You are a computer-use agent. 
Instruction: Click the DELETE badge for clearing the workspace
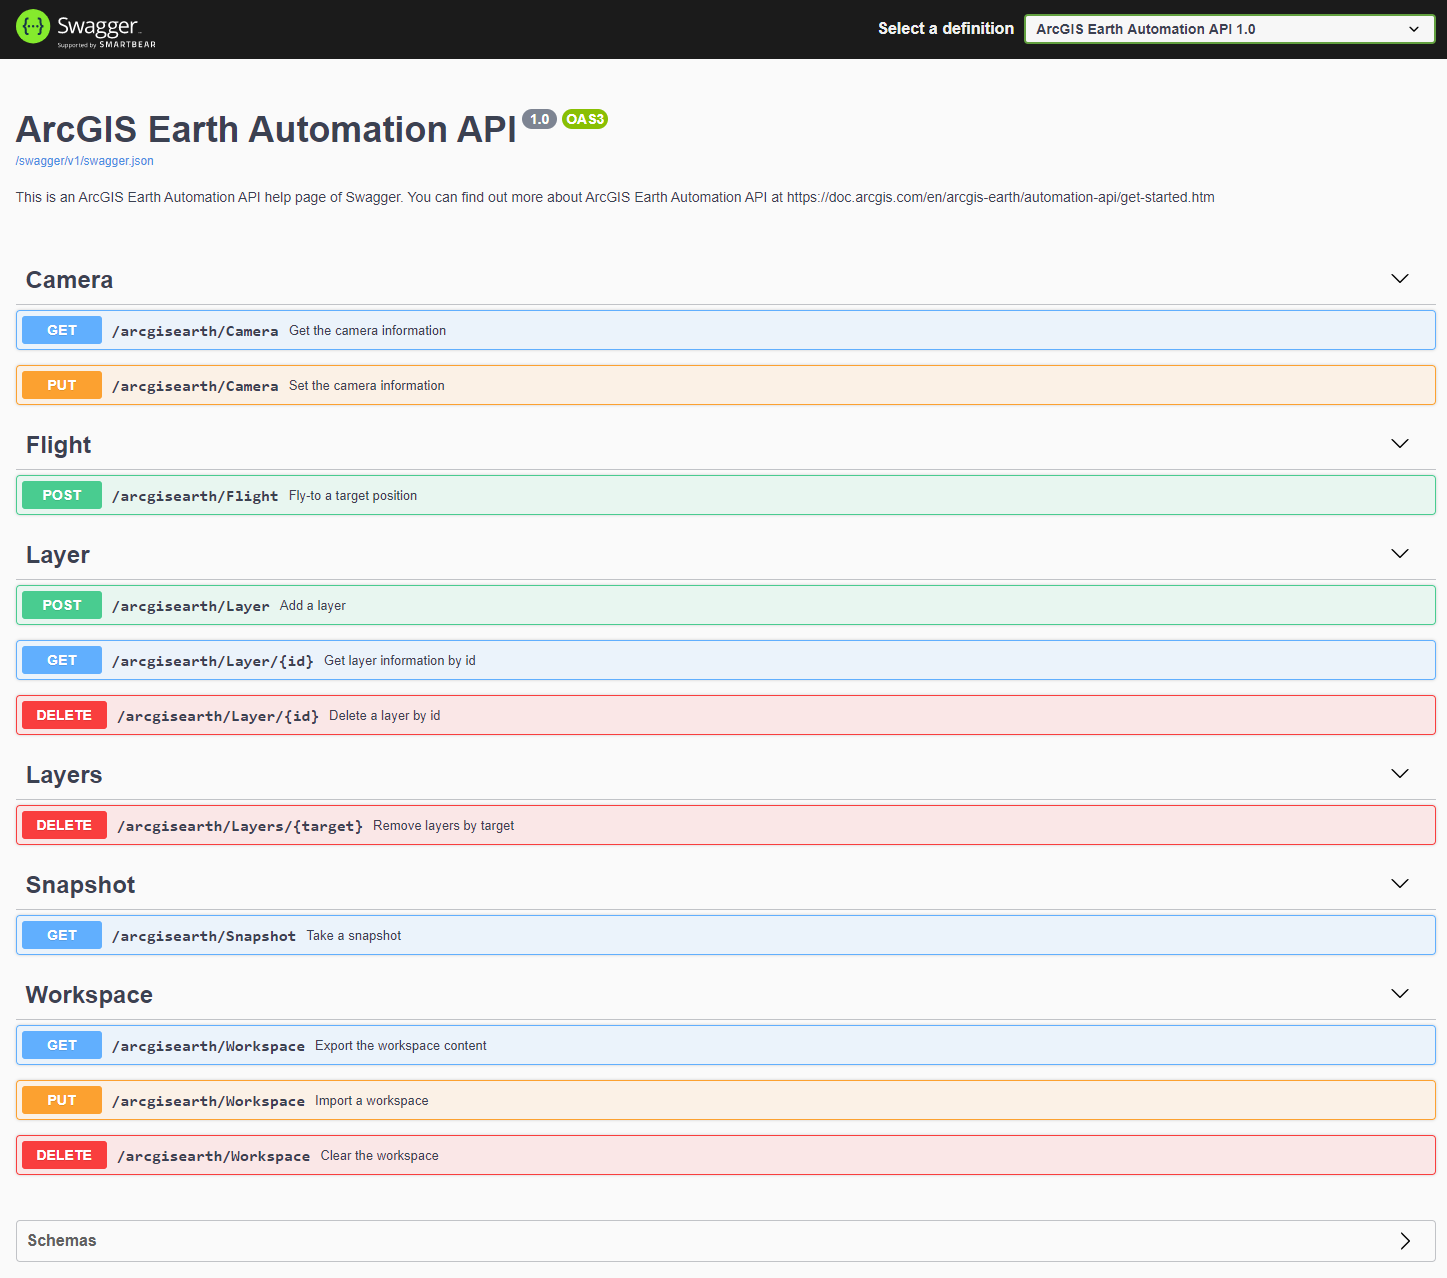point(64,1154)
